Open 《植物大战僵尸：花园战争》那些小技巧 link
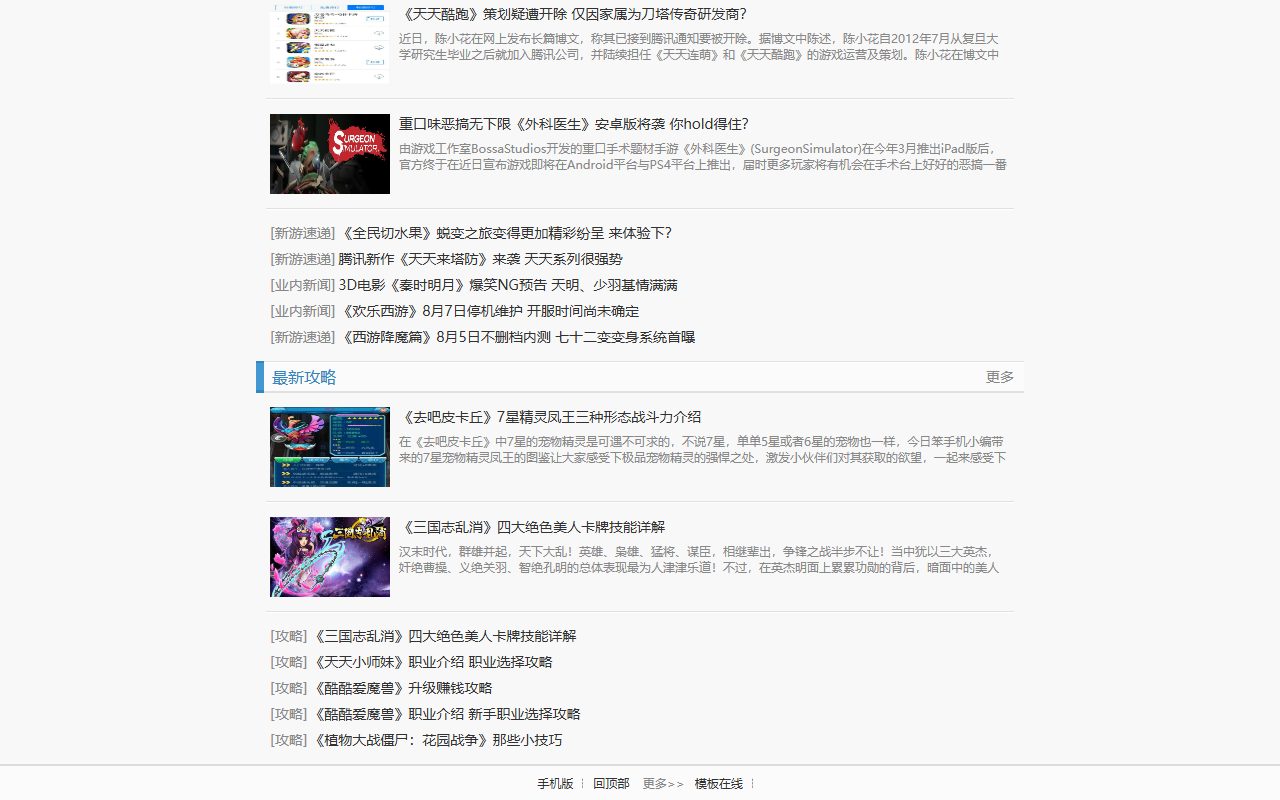1280x800 pixels. point(437,740)
